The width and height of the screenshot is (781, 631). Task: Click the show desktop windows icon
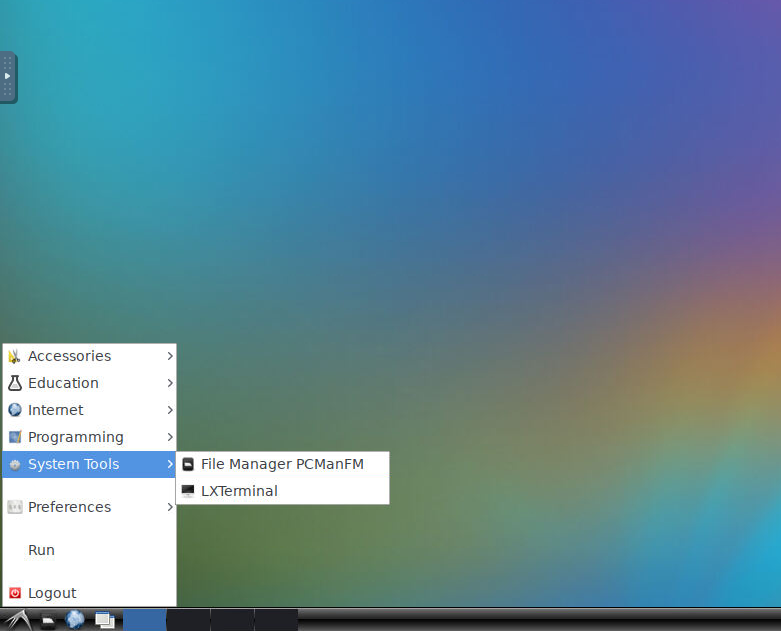coord(104,620)
